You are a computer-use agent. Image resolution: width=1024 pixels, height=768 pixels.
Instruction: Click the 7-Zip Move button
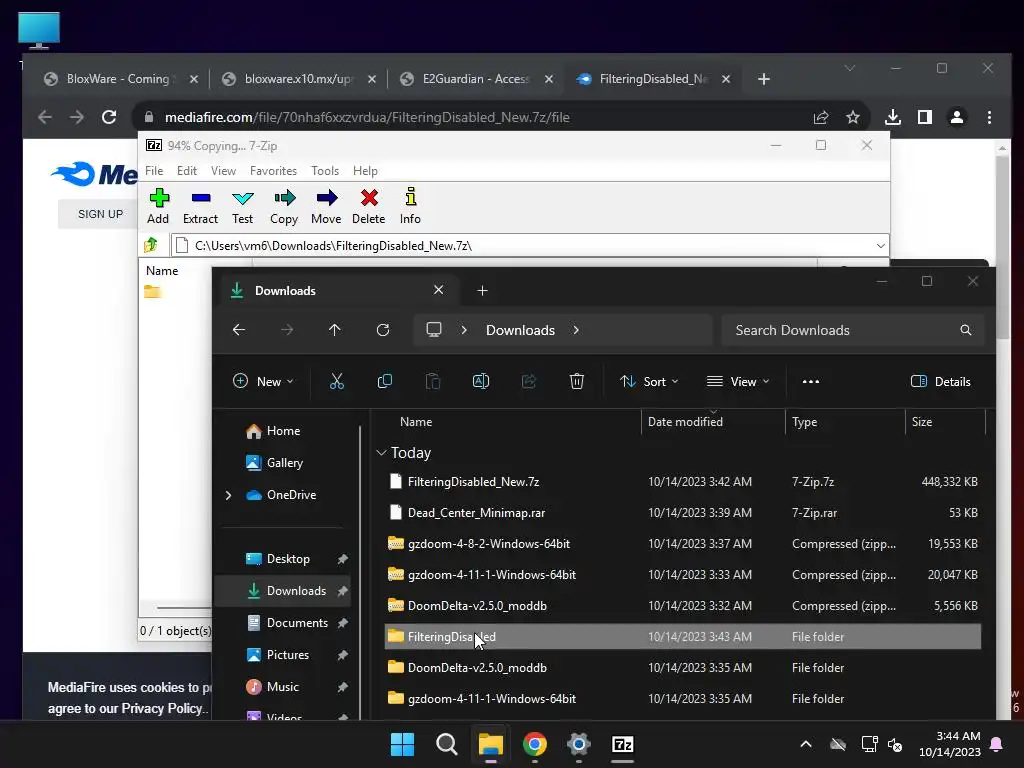[x=326, y=206]
